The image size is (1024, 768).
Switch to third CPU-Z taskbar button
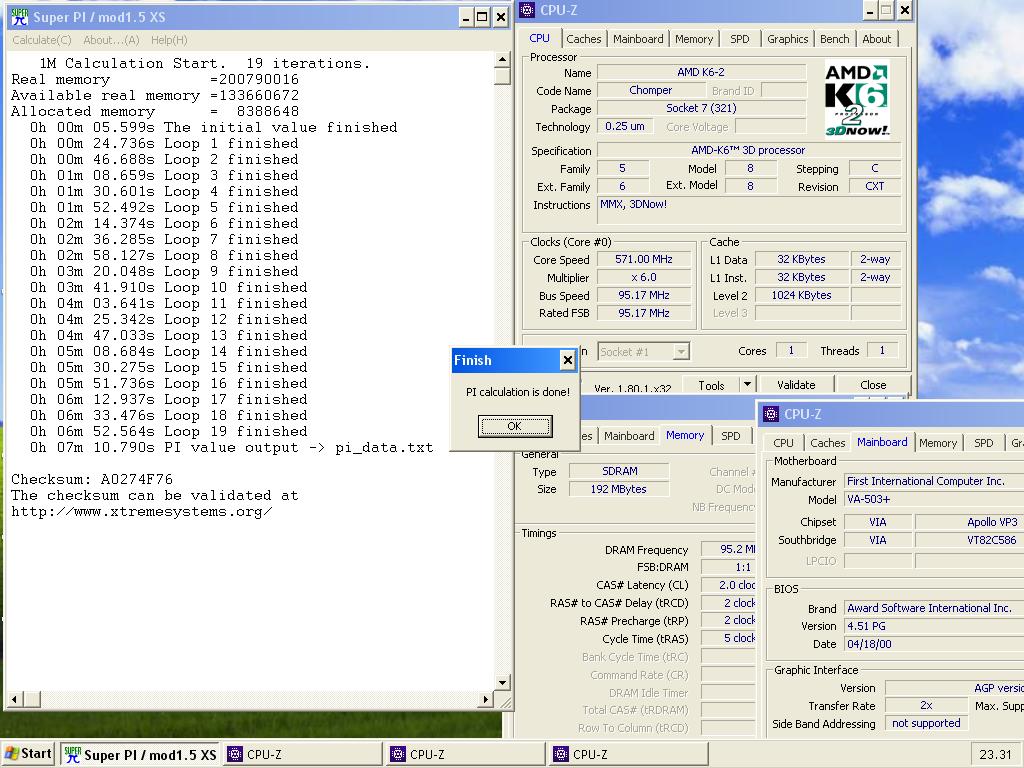(629, 754)
